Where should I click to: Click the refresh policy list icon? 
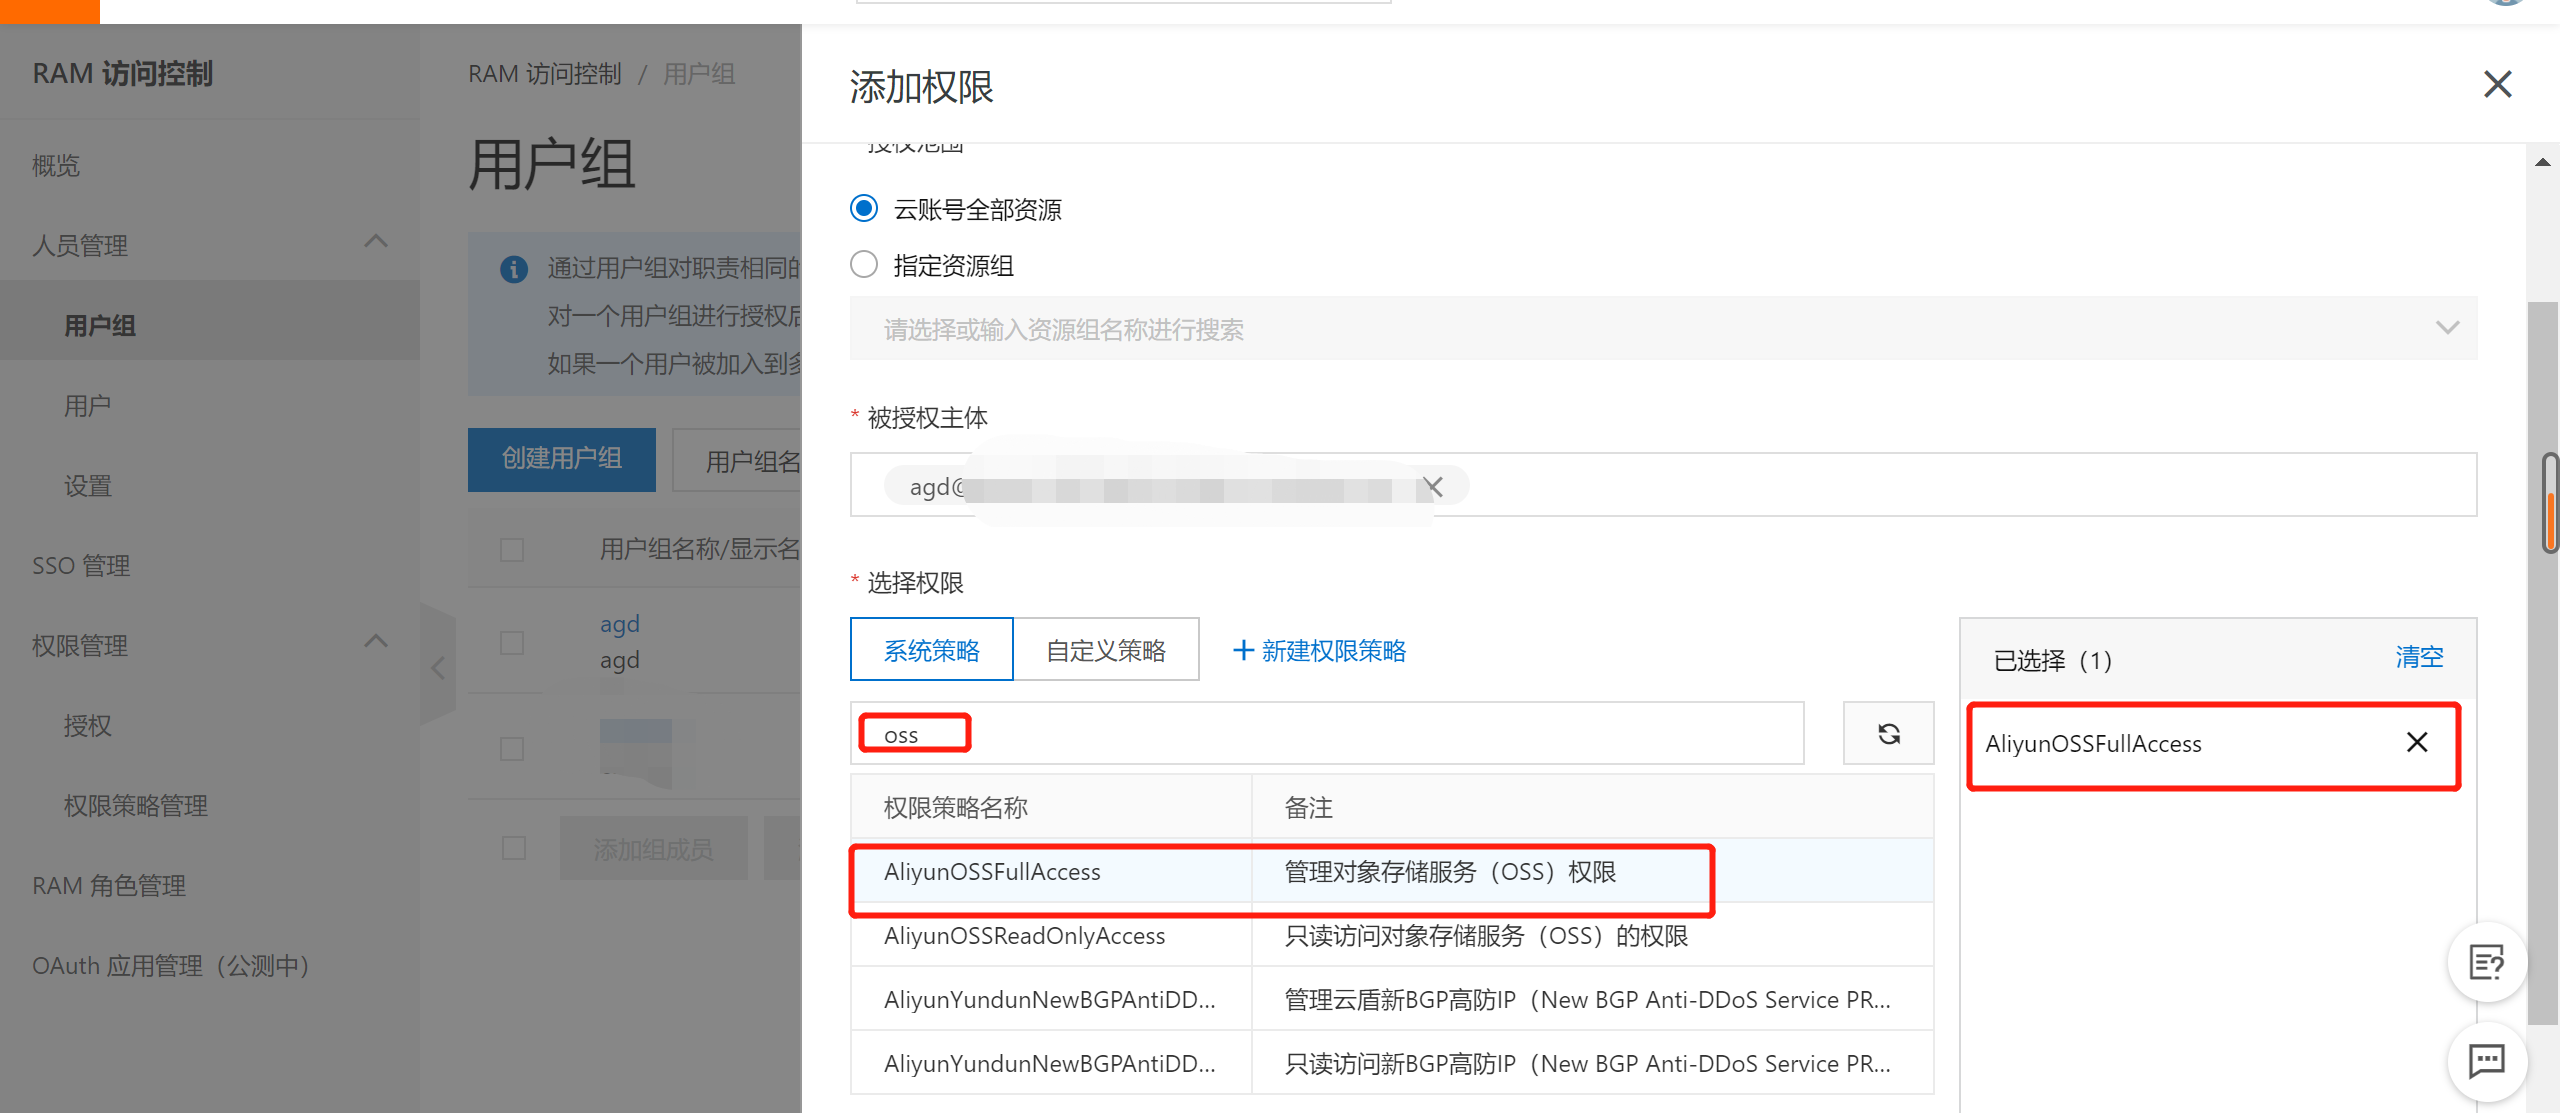[1888, 733]
